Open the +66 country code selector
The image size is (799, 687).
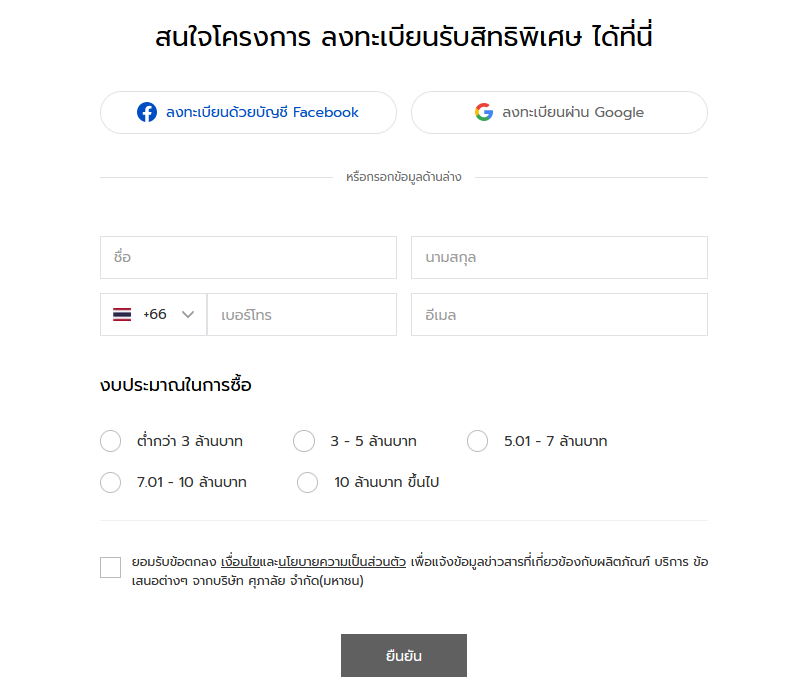click(x=153, y=314)
